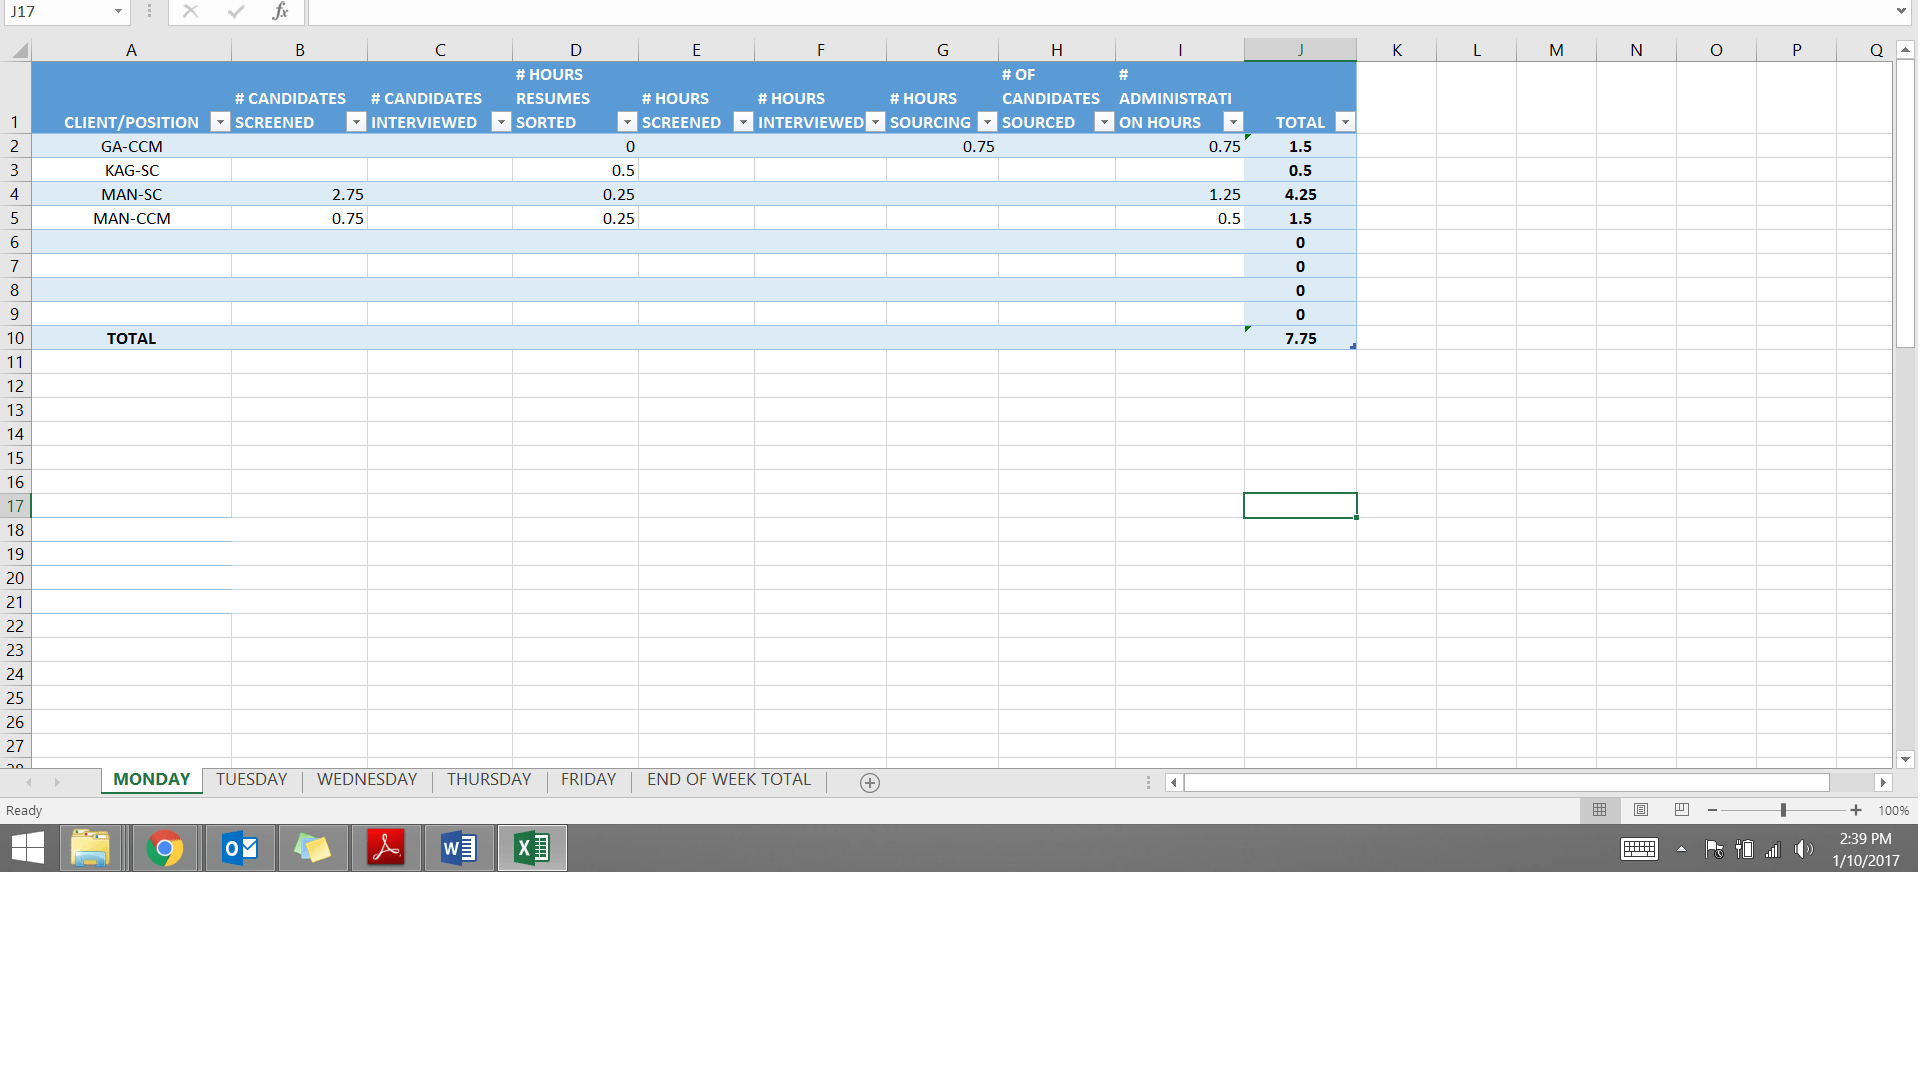Viewport: 1920px width, 1080px height.
Task: Click the zoom slider handle
Action: (1783, 810)
